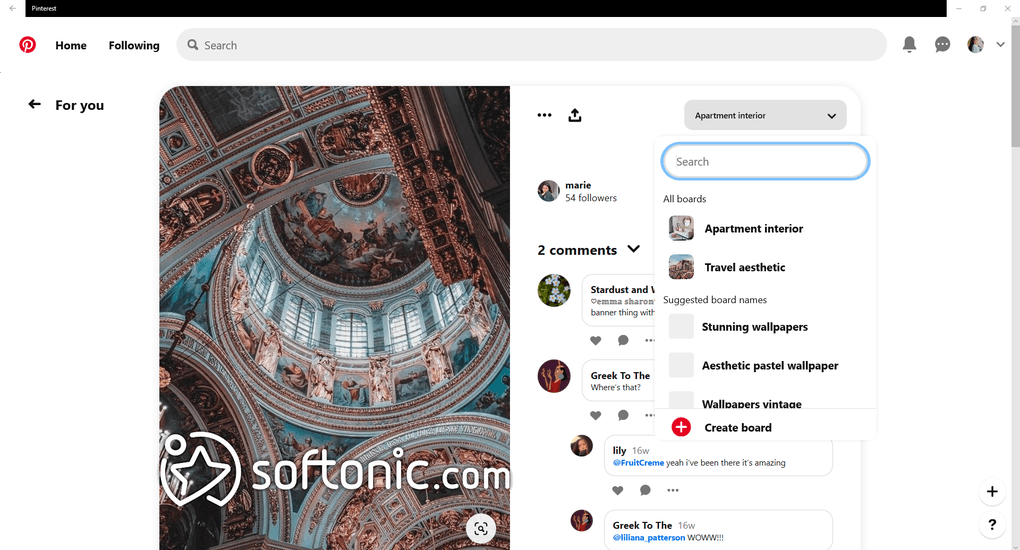Open more options on "Where's that?" comment
Viewport: 1020px width, 550px height.
tap(649, 415)
